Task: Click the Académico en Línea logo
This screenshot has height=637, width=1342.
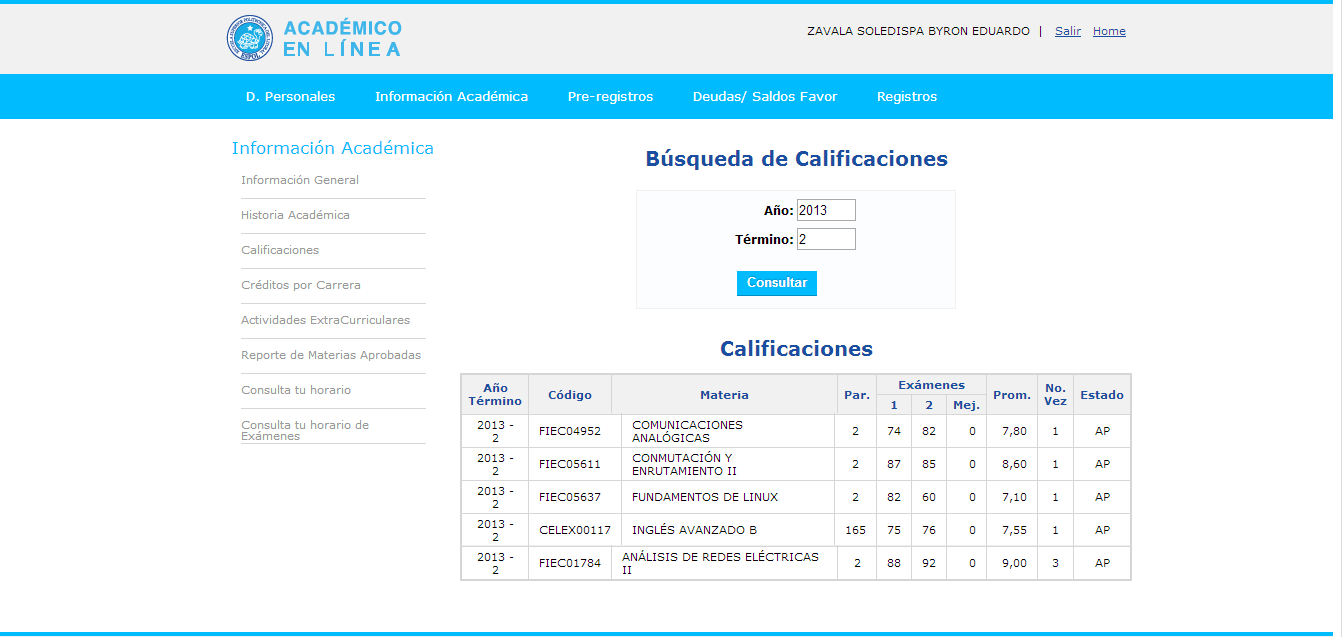Action: 314,38
